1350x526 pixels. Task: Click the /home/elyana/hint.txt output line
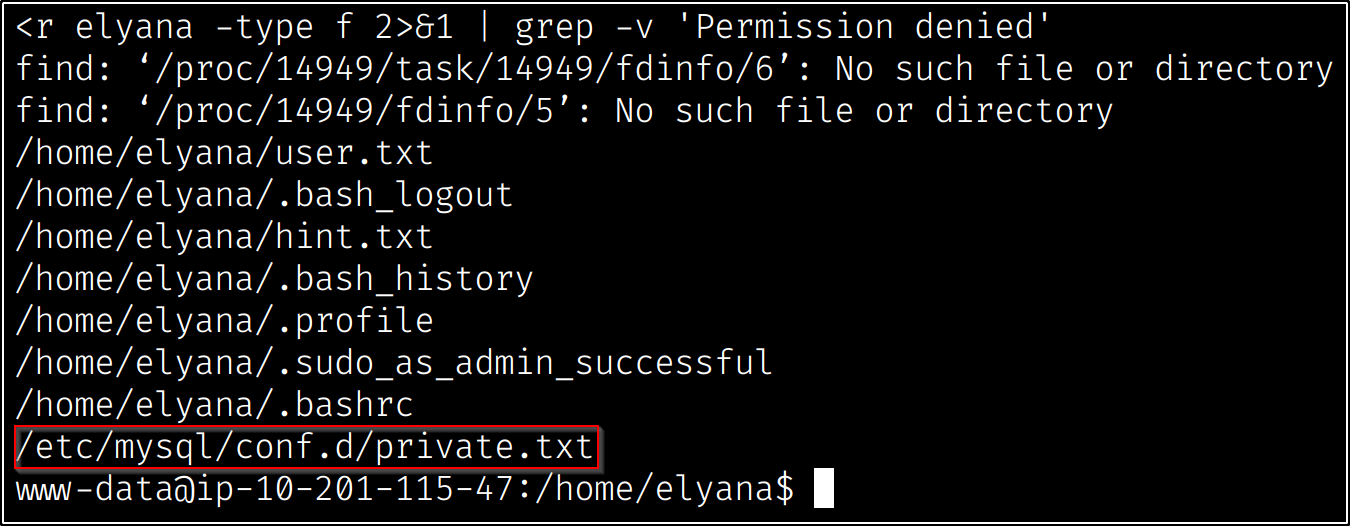tap(224, 237)
